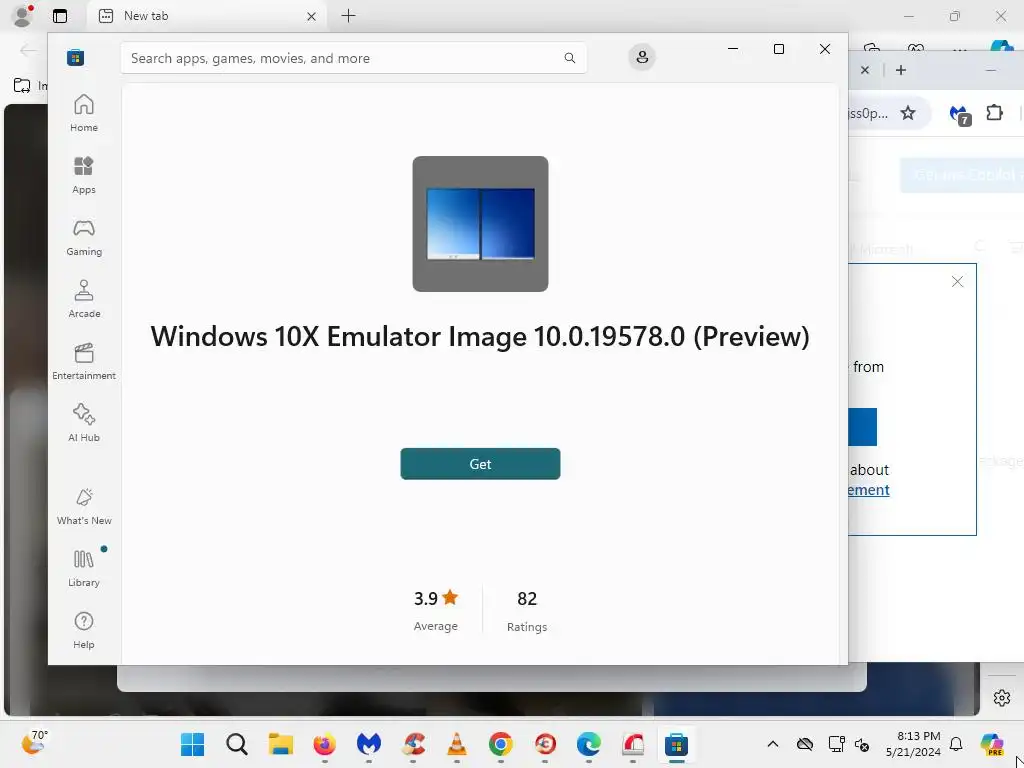Image resolution: width=1024 pixels, height=768 pixels.
Task: Click the Windows 10X Emulator Image title
Action: tap(480, 336)
